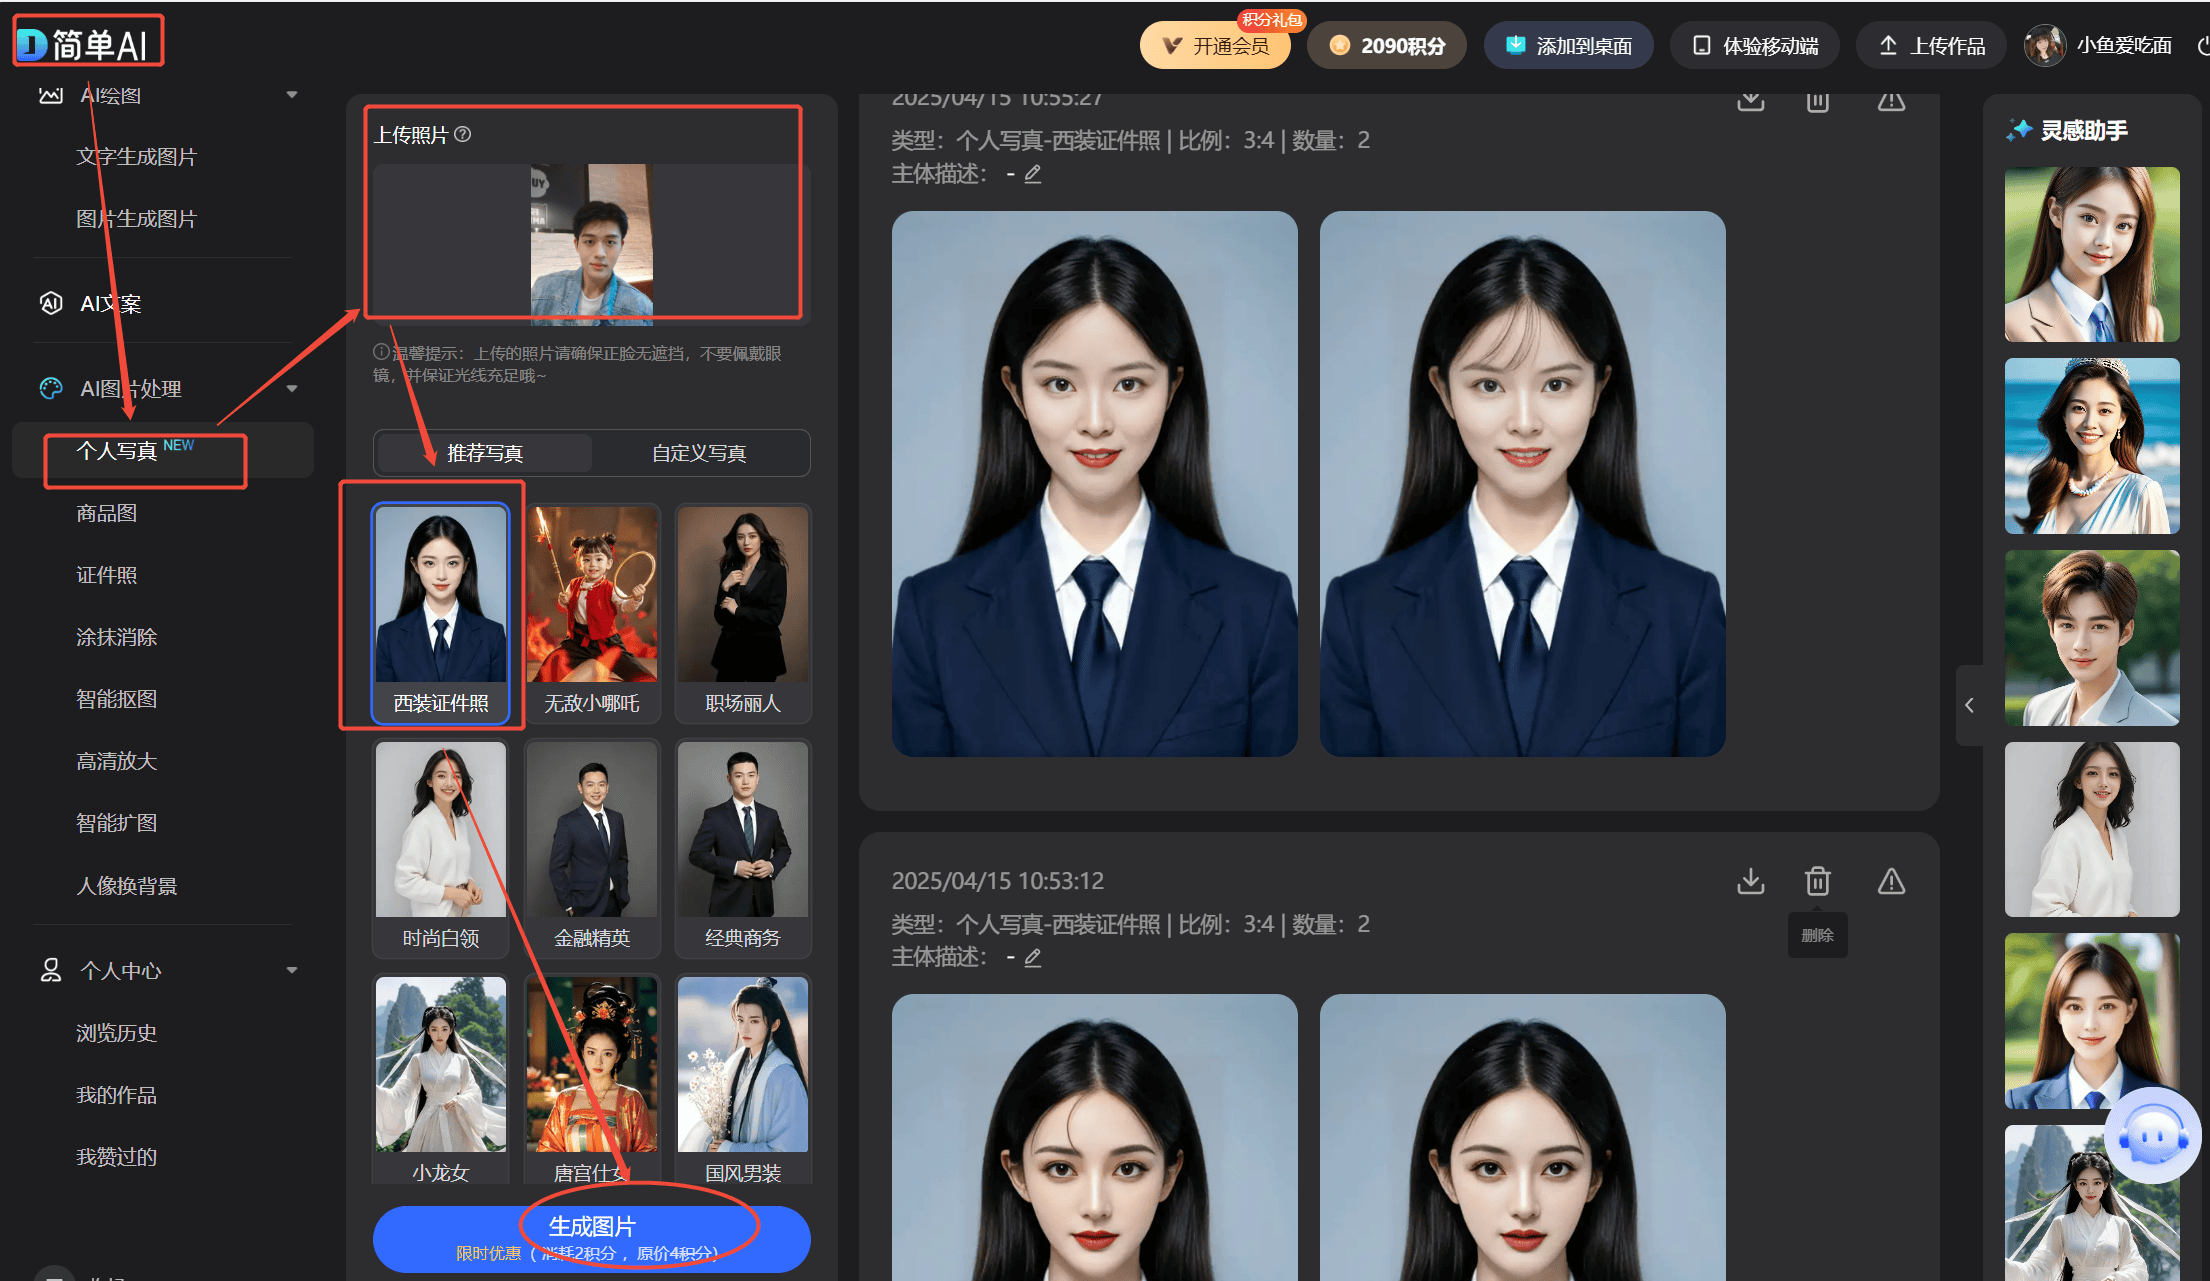Open 涂抹消除 in sidebar
This screenshot has width=2210, height=1281.
117,638
